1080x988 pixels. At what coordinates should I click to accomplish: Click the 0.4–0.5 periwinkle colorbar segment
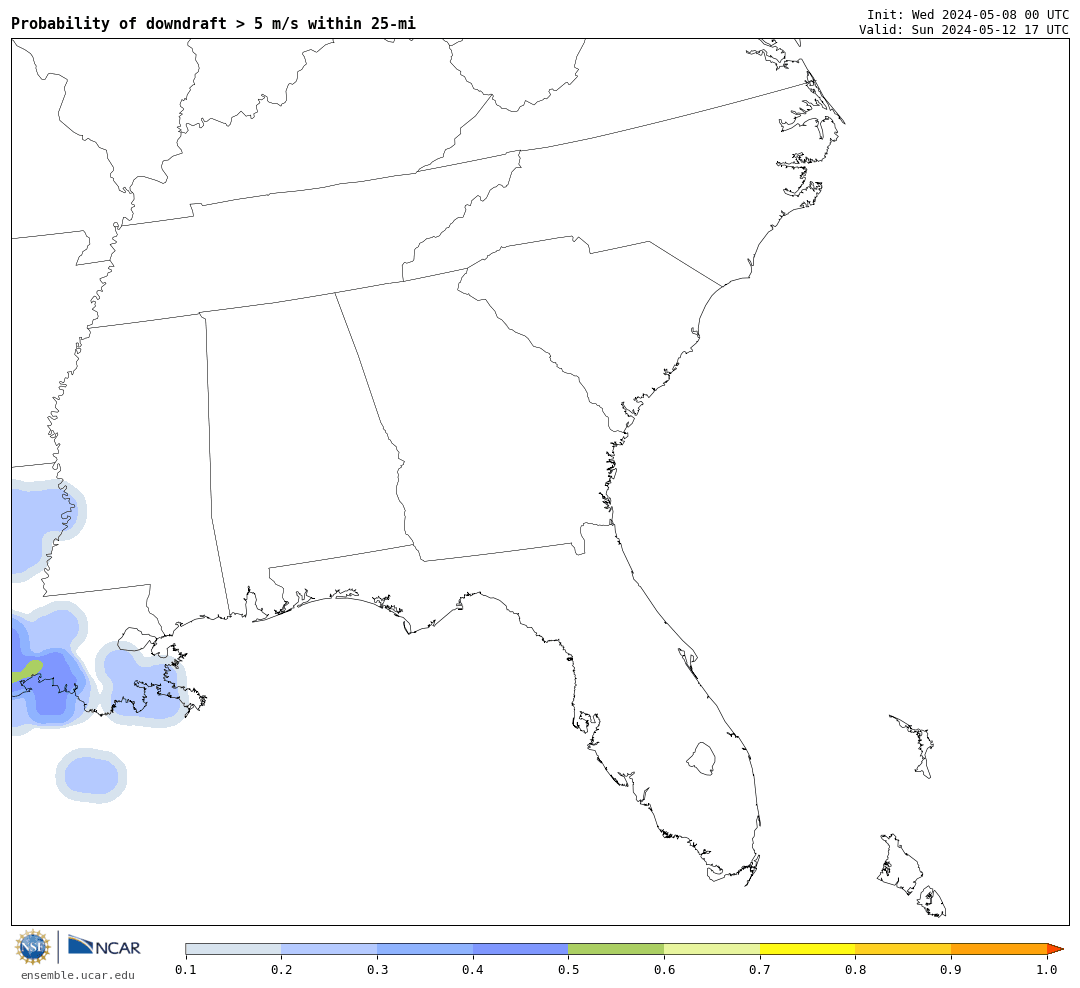[x=521, y=949]
